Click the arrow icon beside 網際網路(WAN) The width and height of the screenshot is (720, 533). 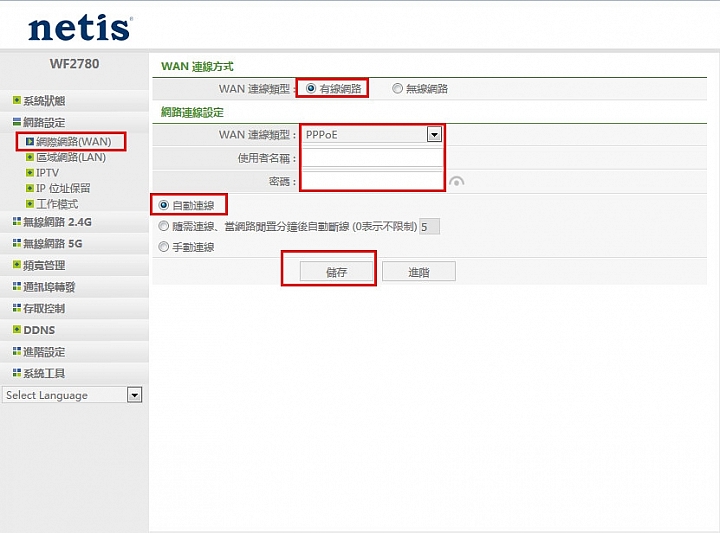pos(30,141)
